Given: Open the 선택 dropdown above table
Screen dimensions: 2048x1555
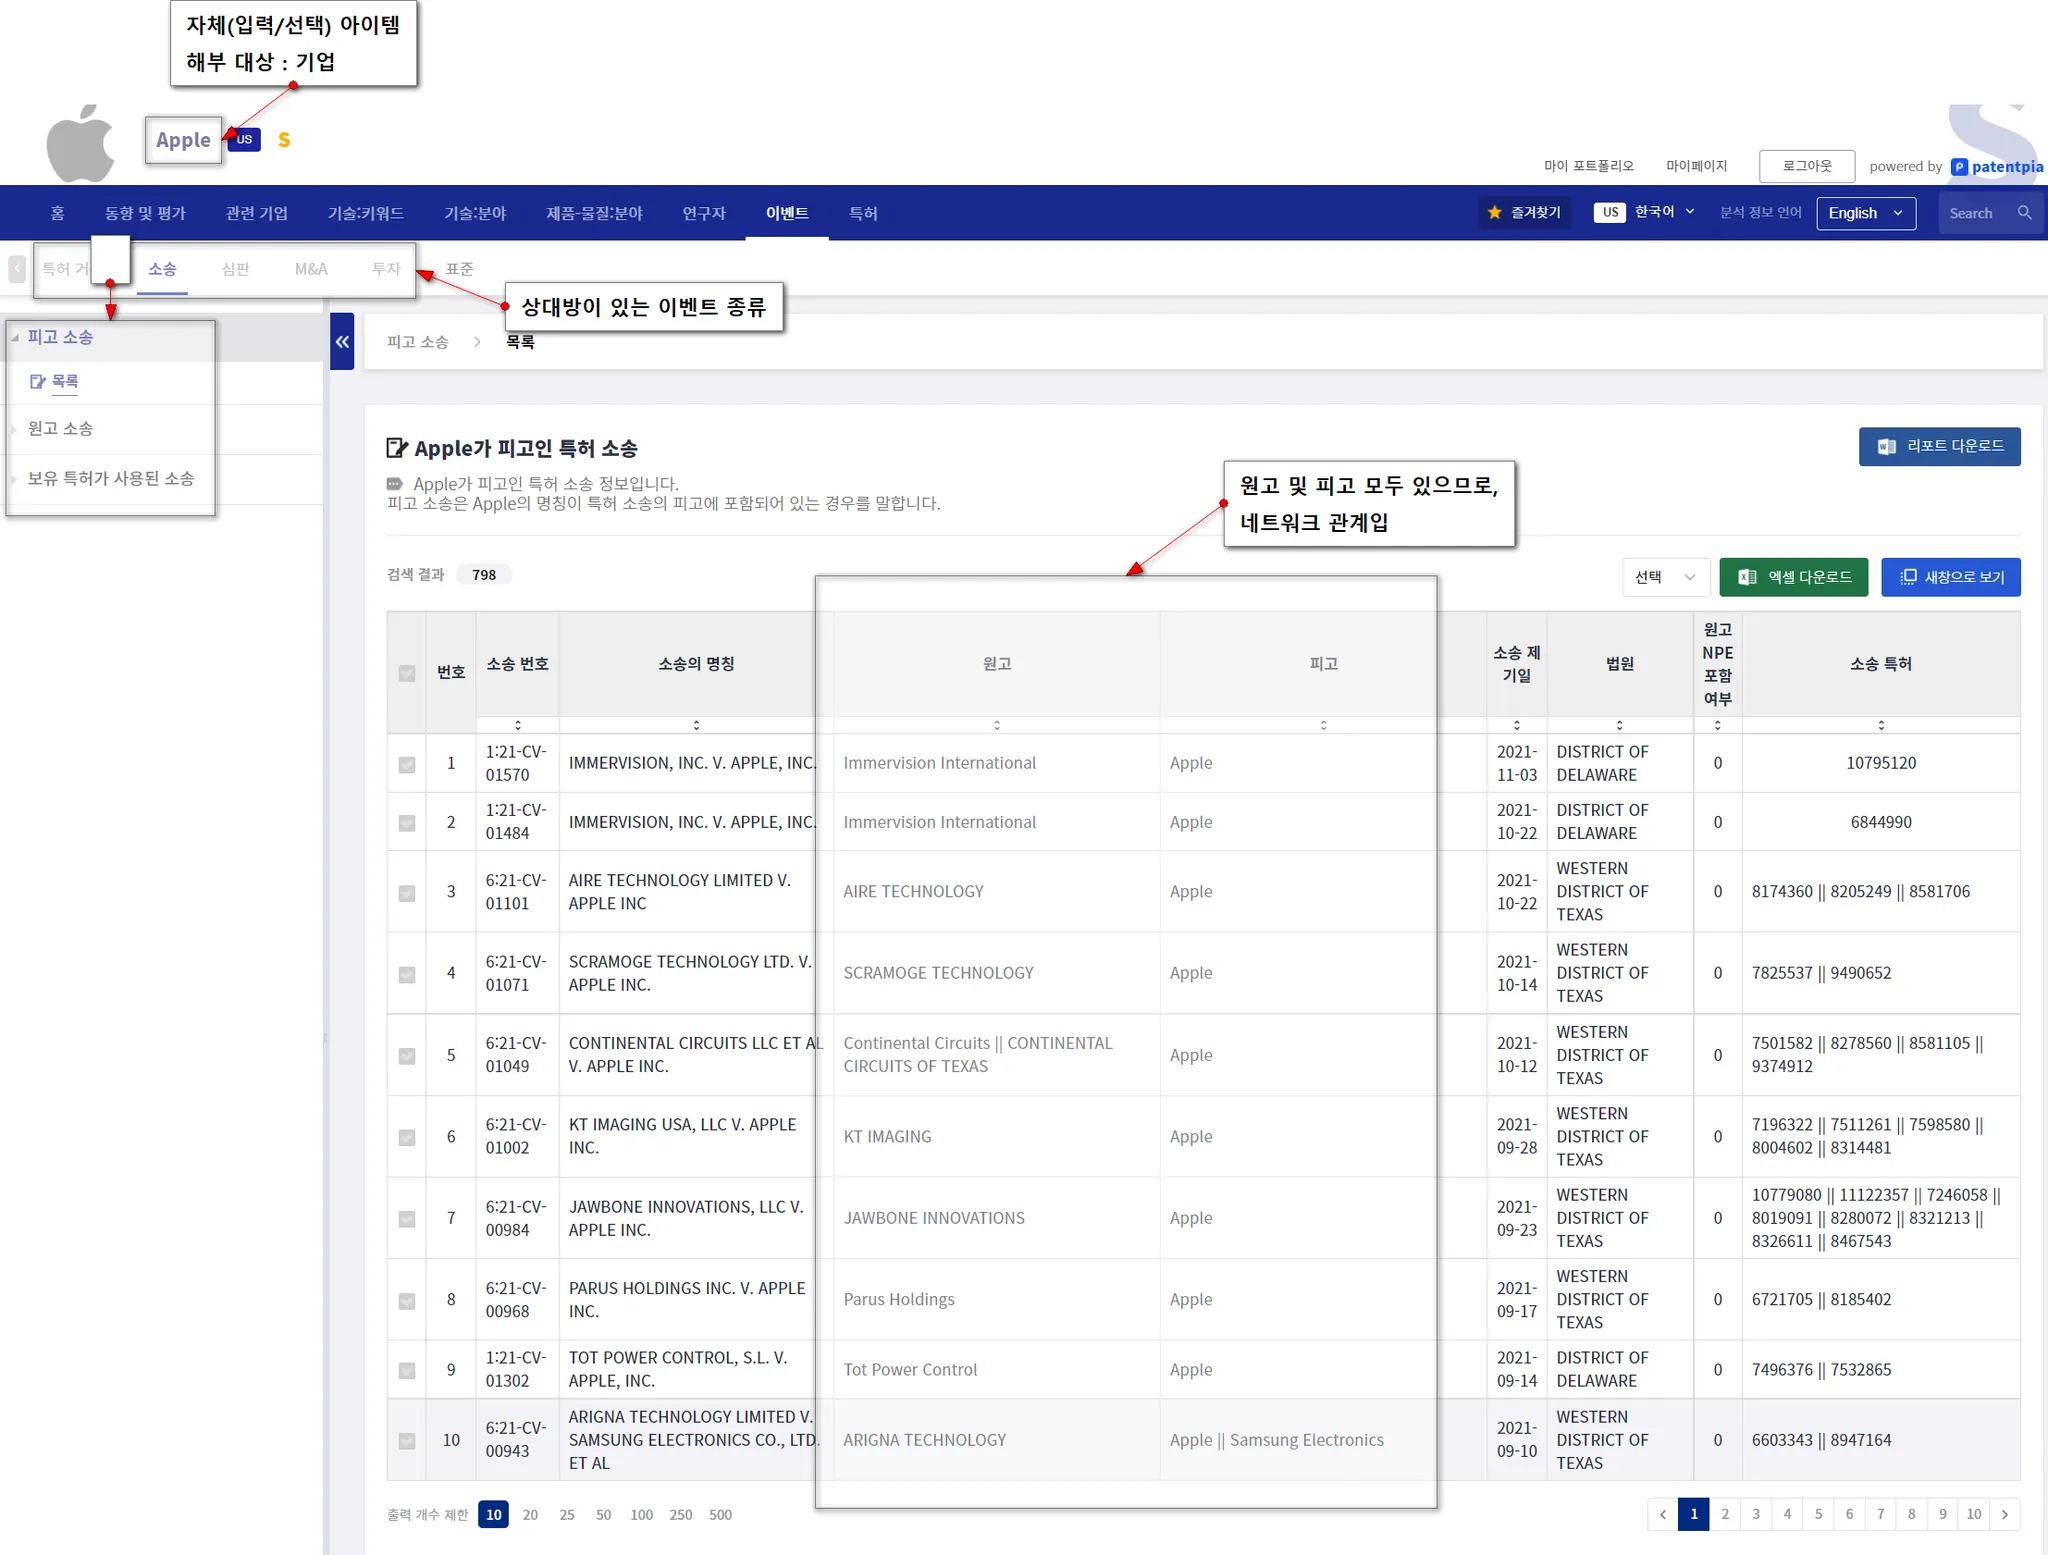Looking at the screenshot, I should click(x=1665, y=577).
